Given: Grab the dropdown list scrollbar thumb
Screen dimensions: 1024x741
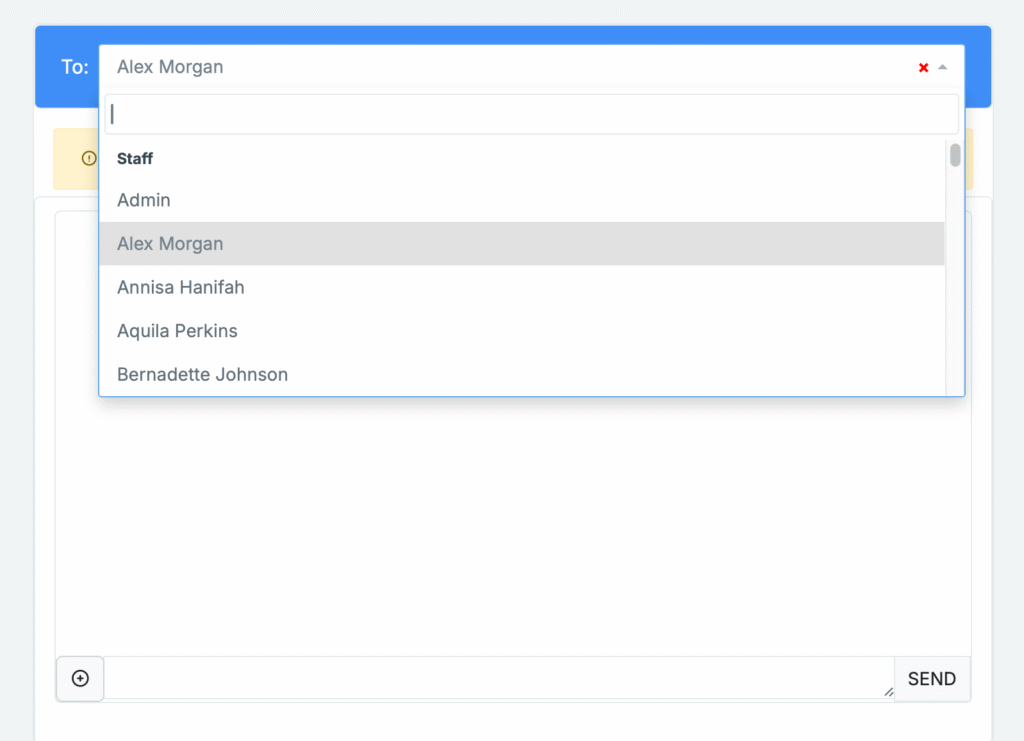Looking at the screenshot, I should pos(955,155).
